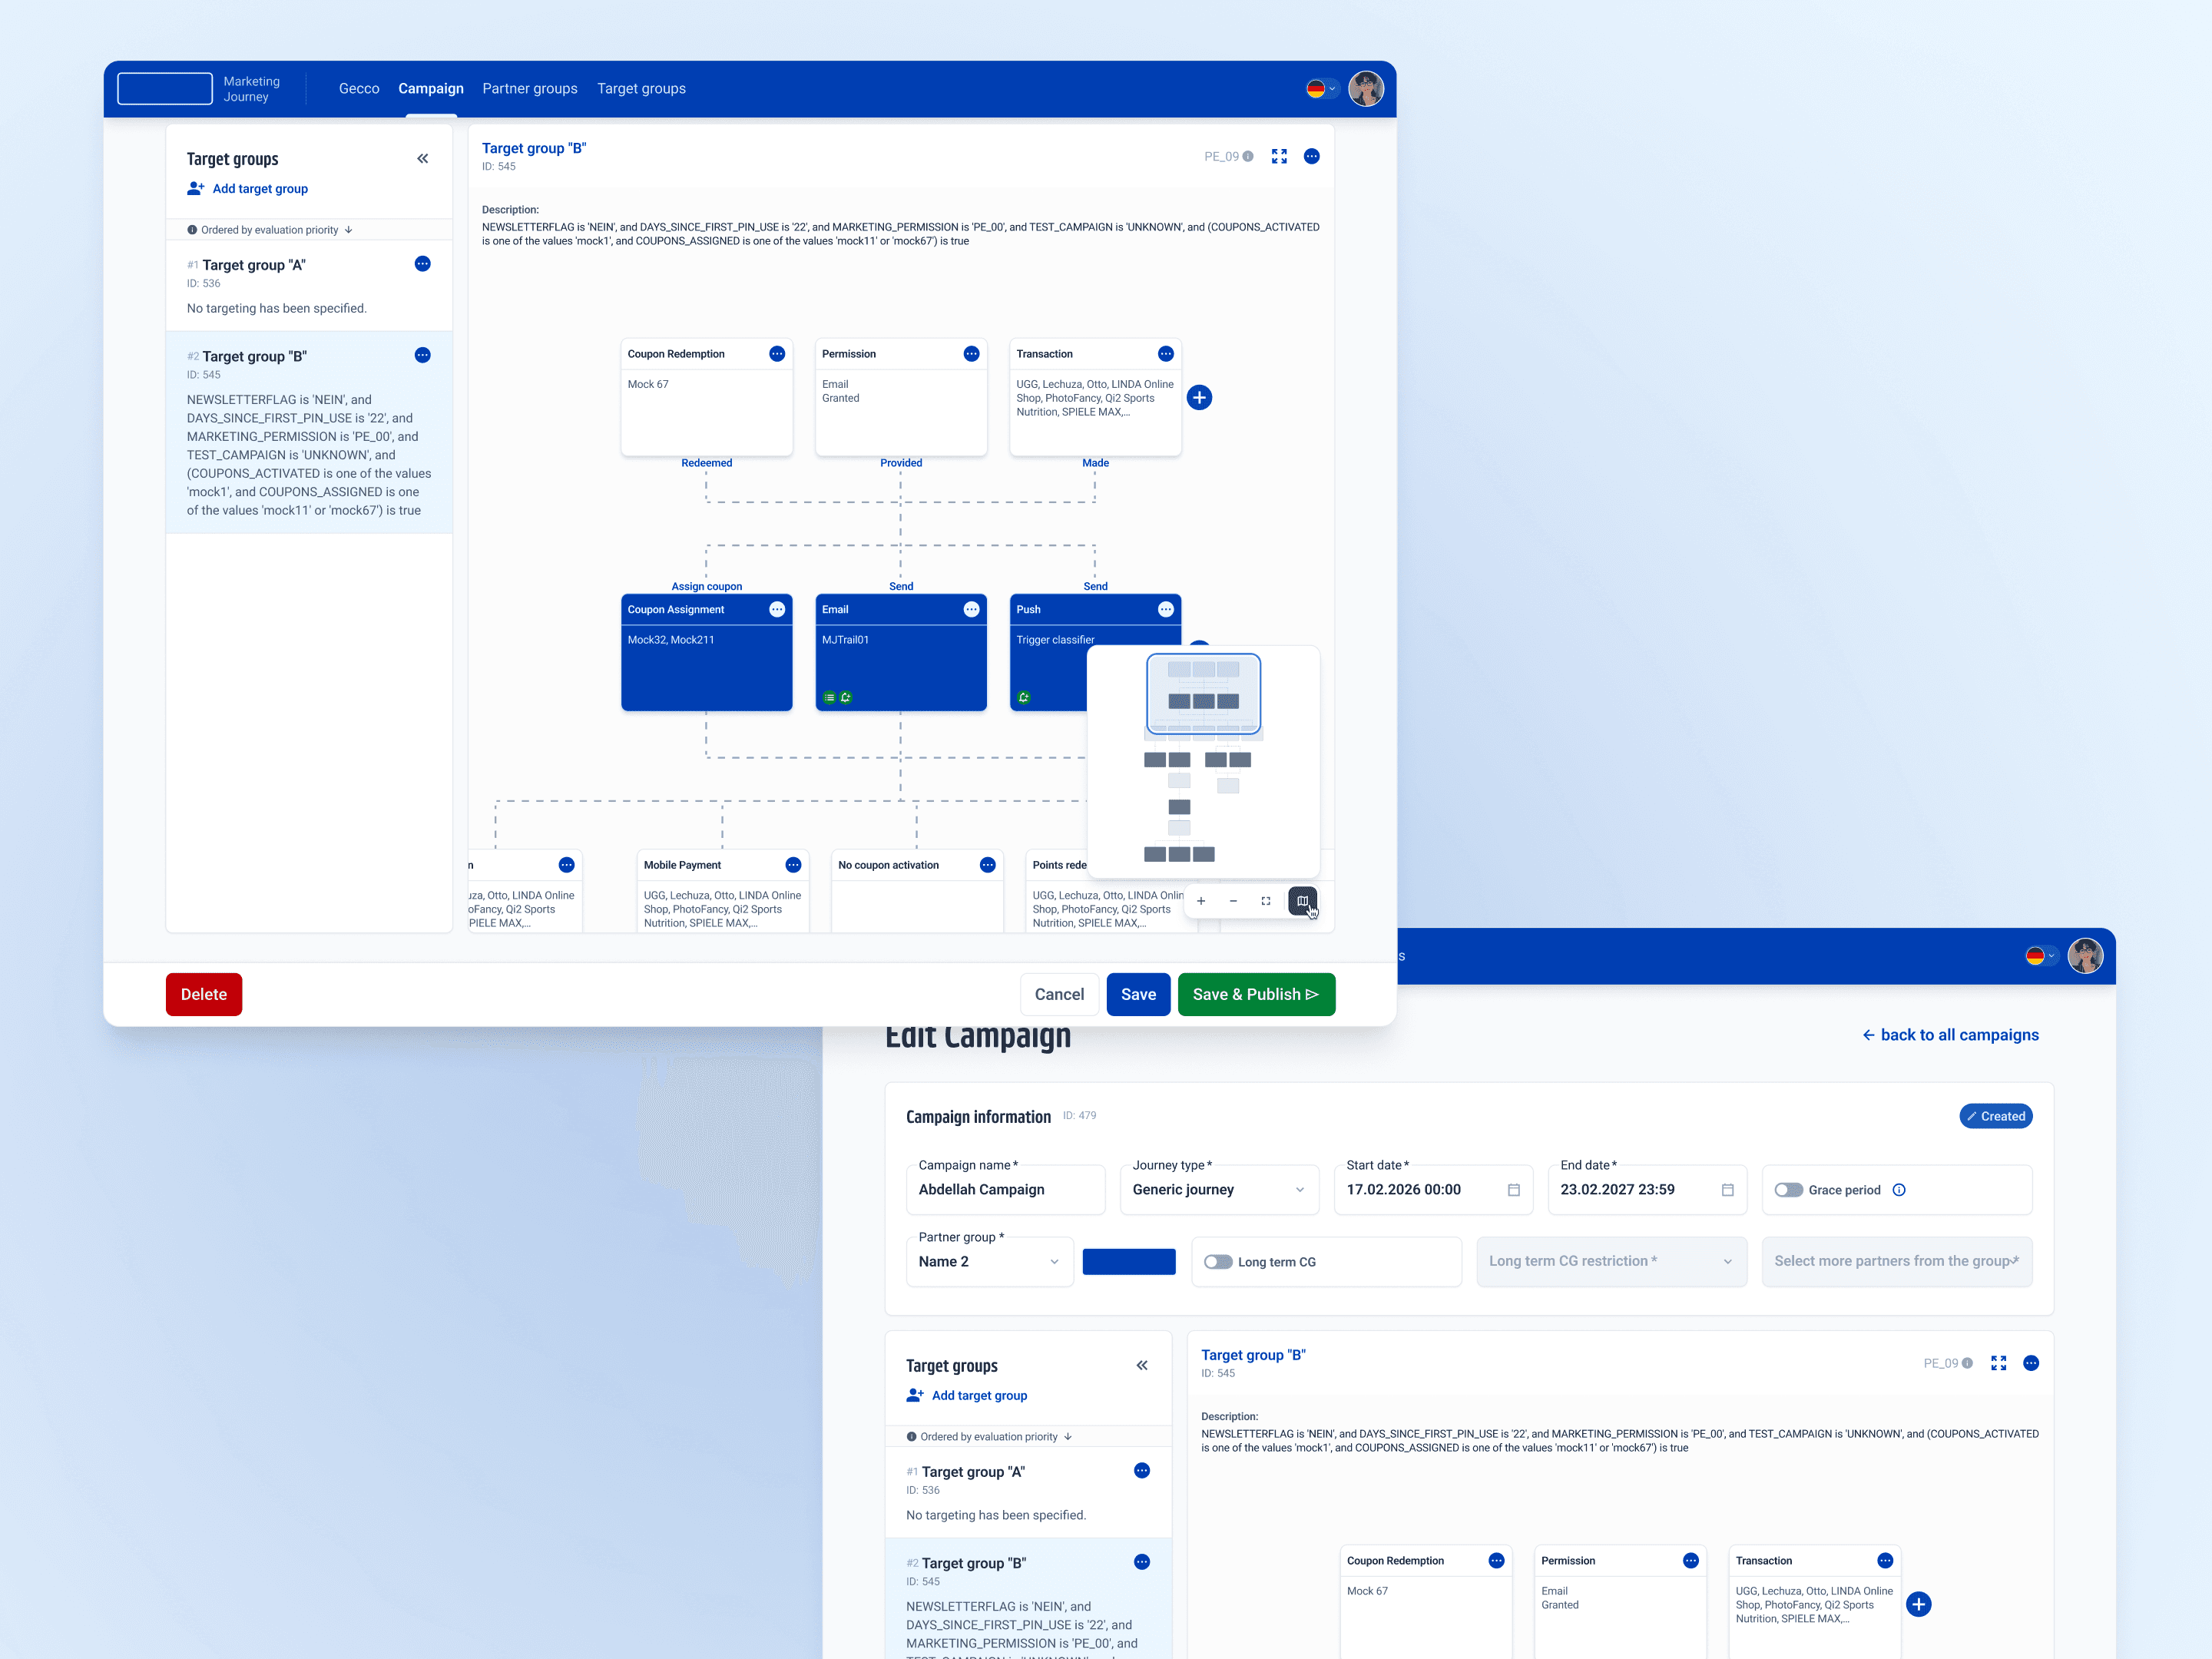This screenshot has height=1659, width=2212.
Task: Click the fullscreen icon next to PE_09 in front window
Action: coord(1279,156)
